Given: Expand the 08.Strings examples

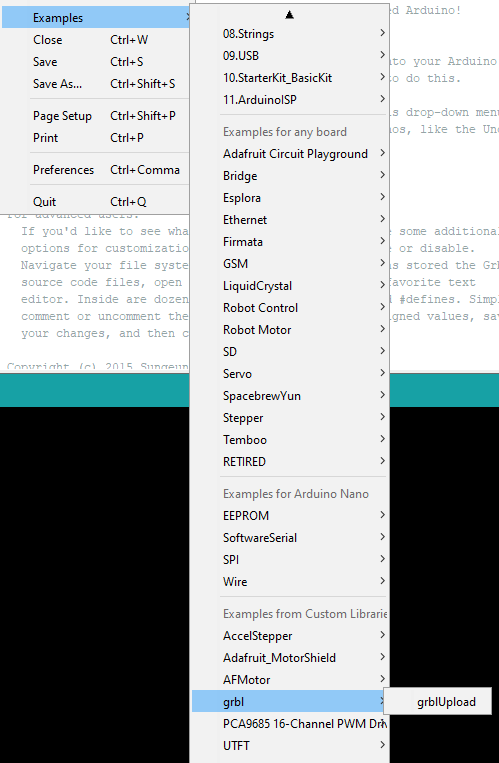Looking at the screenshot, I should pos(290,34).
